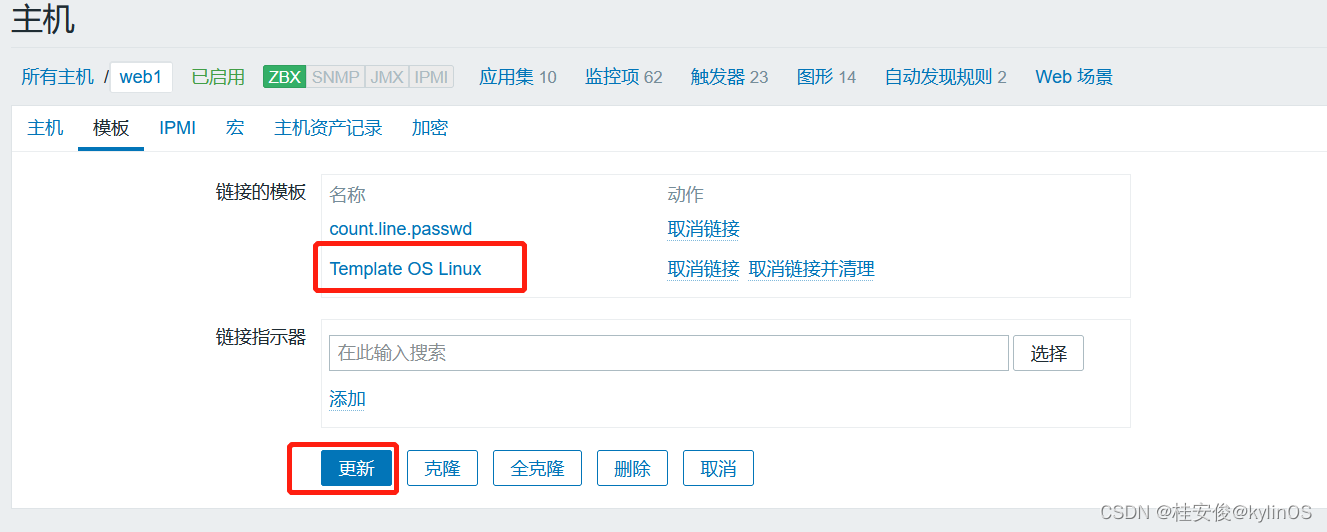The image size is (1327, 532).
Task: Toggle the 已启用 host status
Action: pos(218,77)
